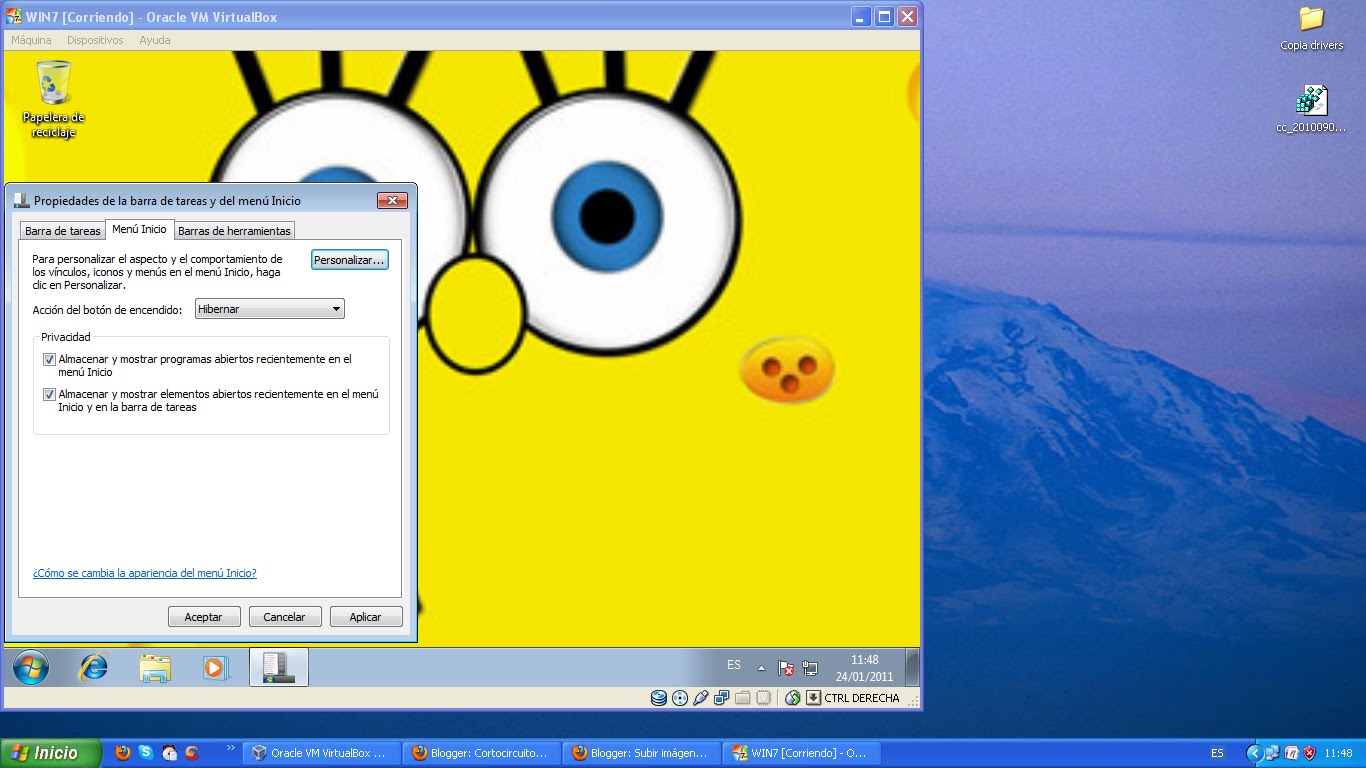The width and height of the screenshot is (1366, 768).
Task: Close the taskbar properties dialog
Action: (x=392, y=200)
